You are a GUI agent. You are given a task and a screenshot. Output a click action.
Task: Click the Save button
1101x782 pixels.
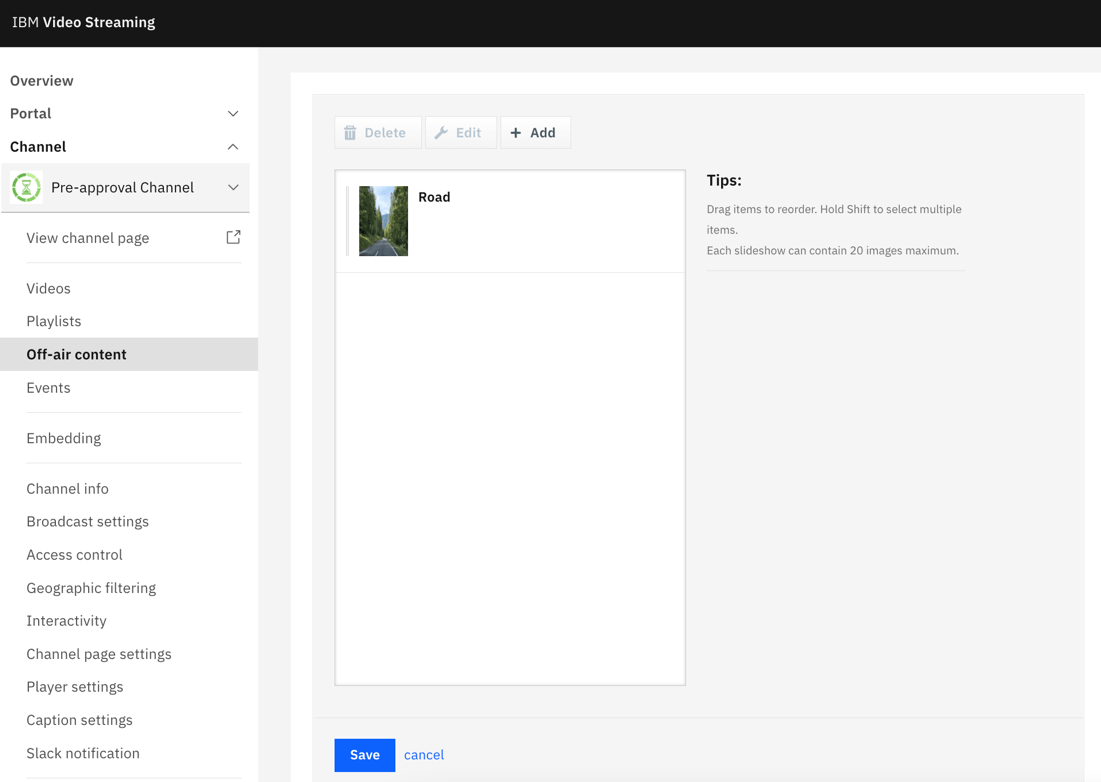click(364, 755)
